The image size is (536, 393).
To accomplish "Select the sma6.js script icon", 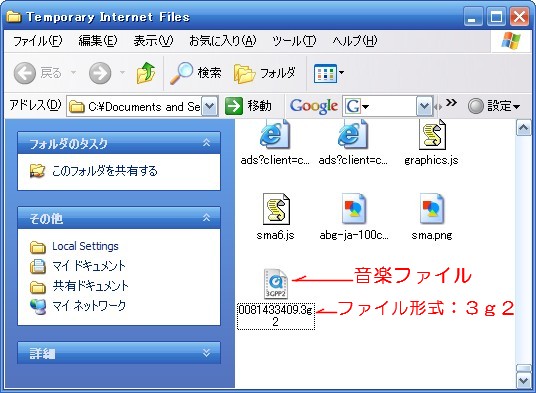I will tap(276, 209).
